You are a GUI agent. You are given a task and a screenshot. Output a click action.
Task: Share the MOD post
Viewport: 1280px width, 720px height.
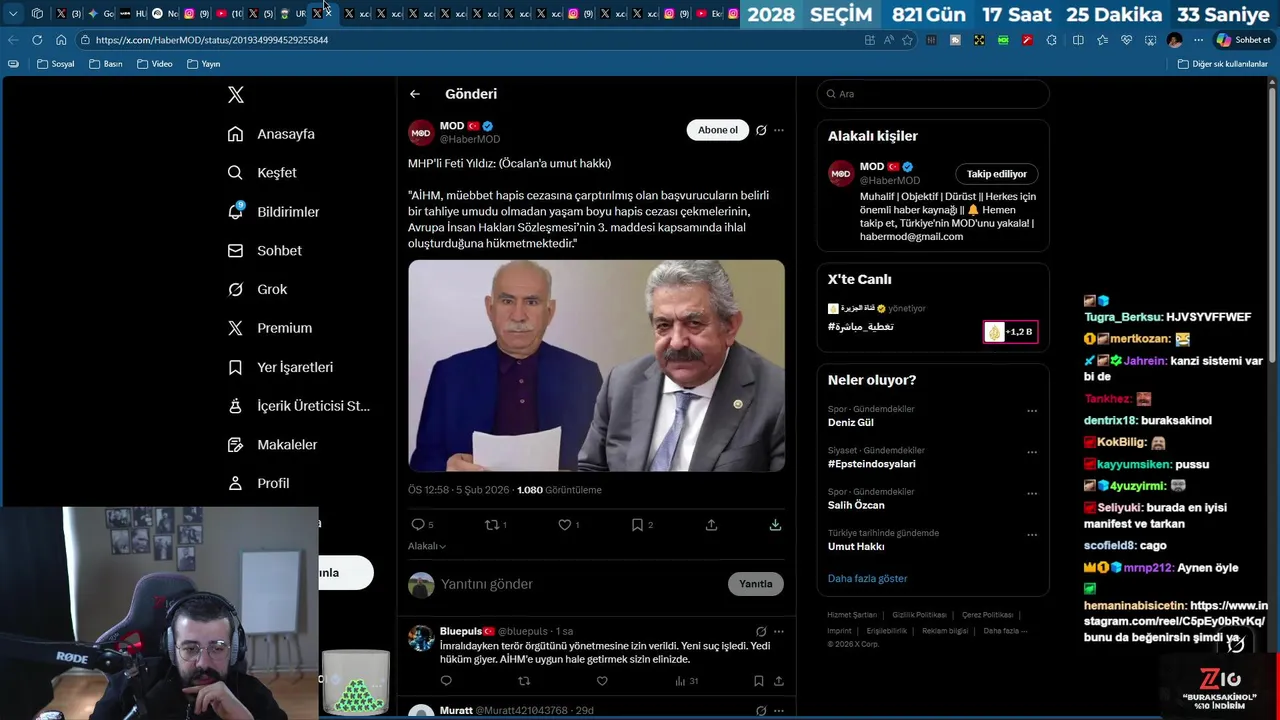[x=711, y=524]
